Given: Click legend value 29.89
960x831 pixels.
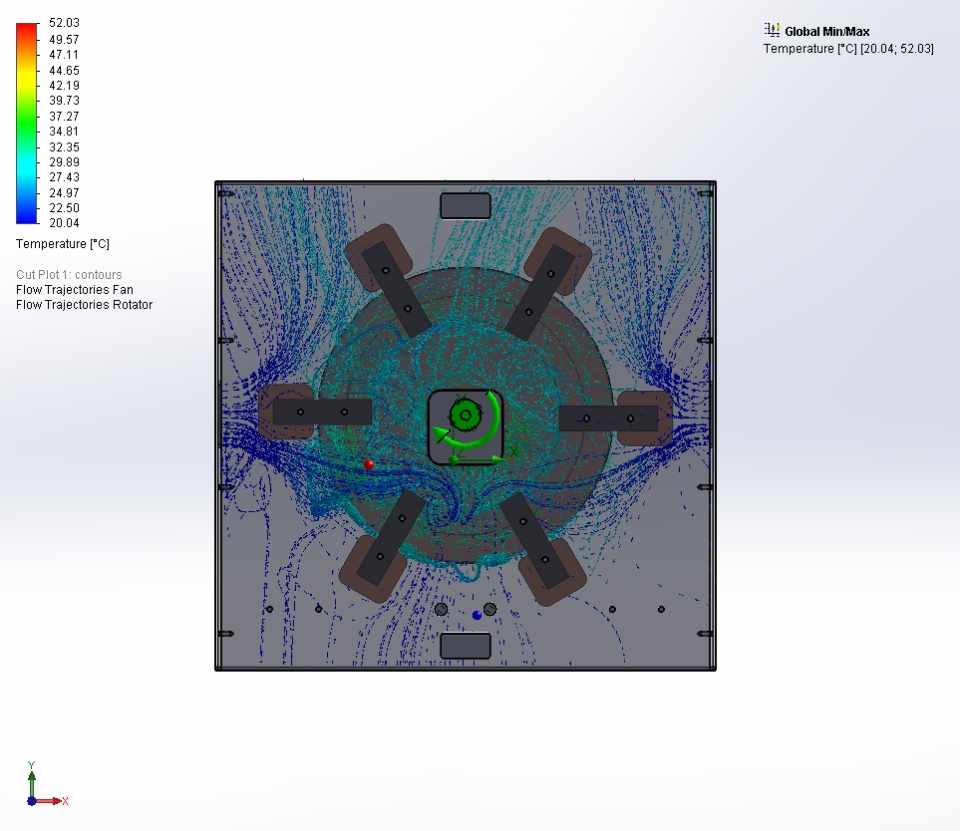Looking at the screenshot, I should (64, 162).
